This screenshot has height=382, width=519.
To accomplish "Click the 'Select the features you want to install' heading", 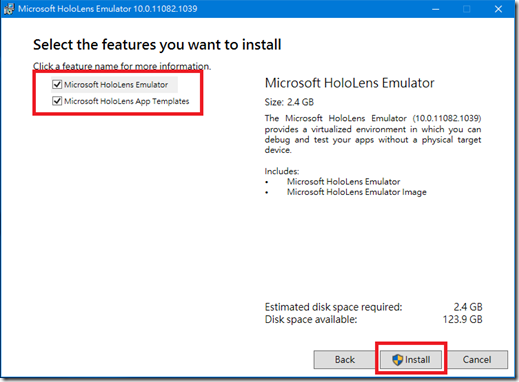I will point(157,45).
